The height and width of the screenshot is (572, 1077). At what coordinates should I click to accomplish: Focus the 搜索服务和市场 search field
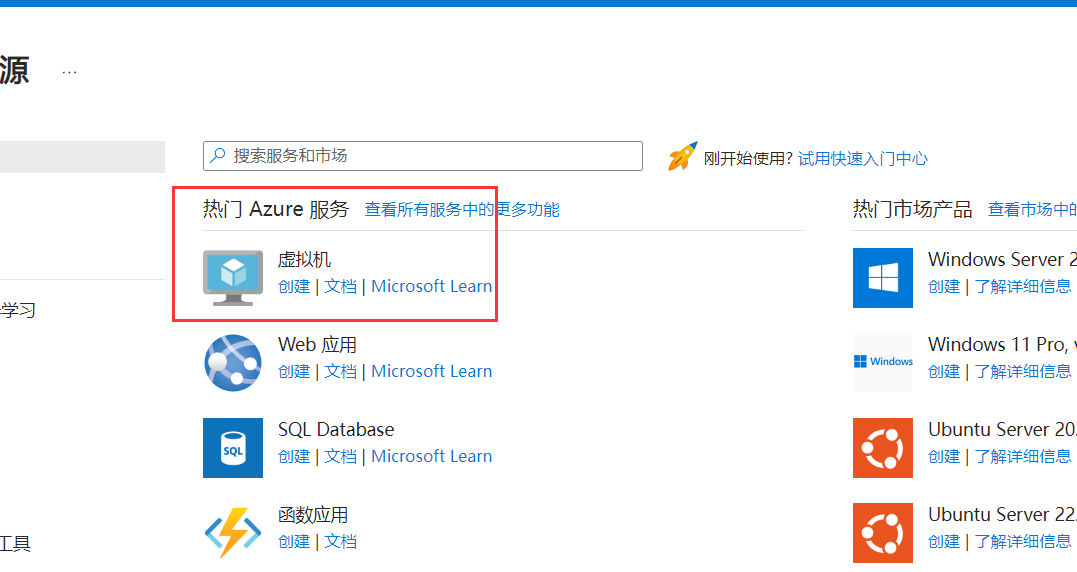coord(430,156)
